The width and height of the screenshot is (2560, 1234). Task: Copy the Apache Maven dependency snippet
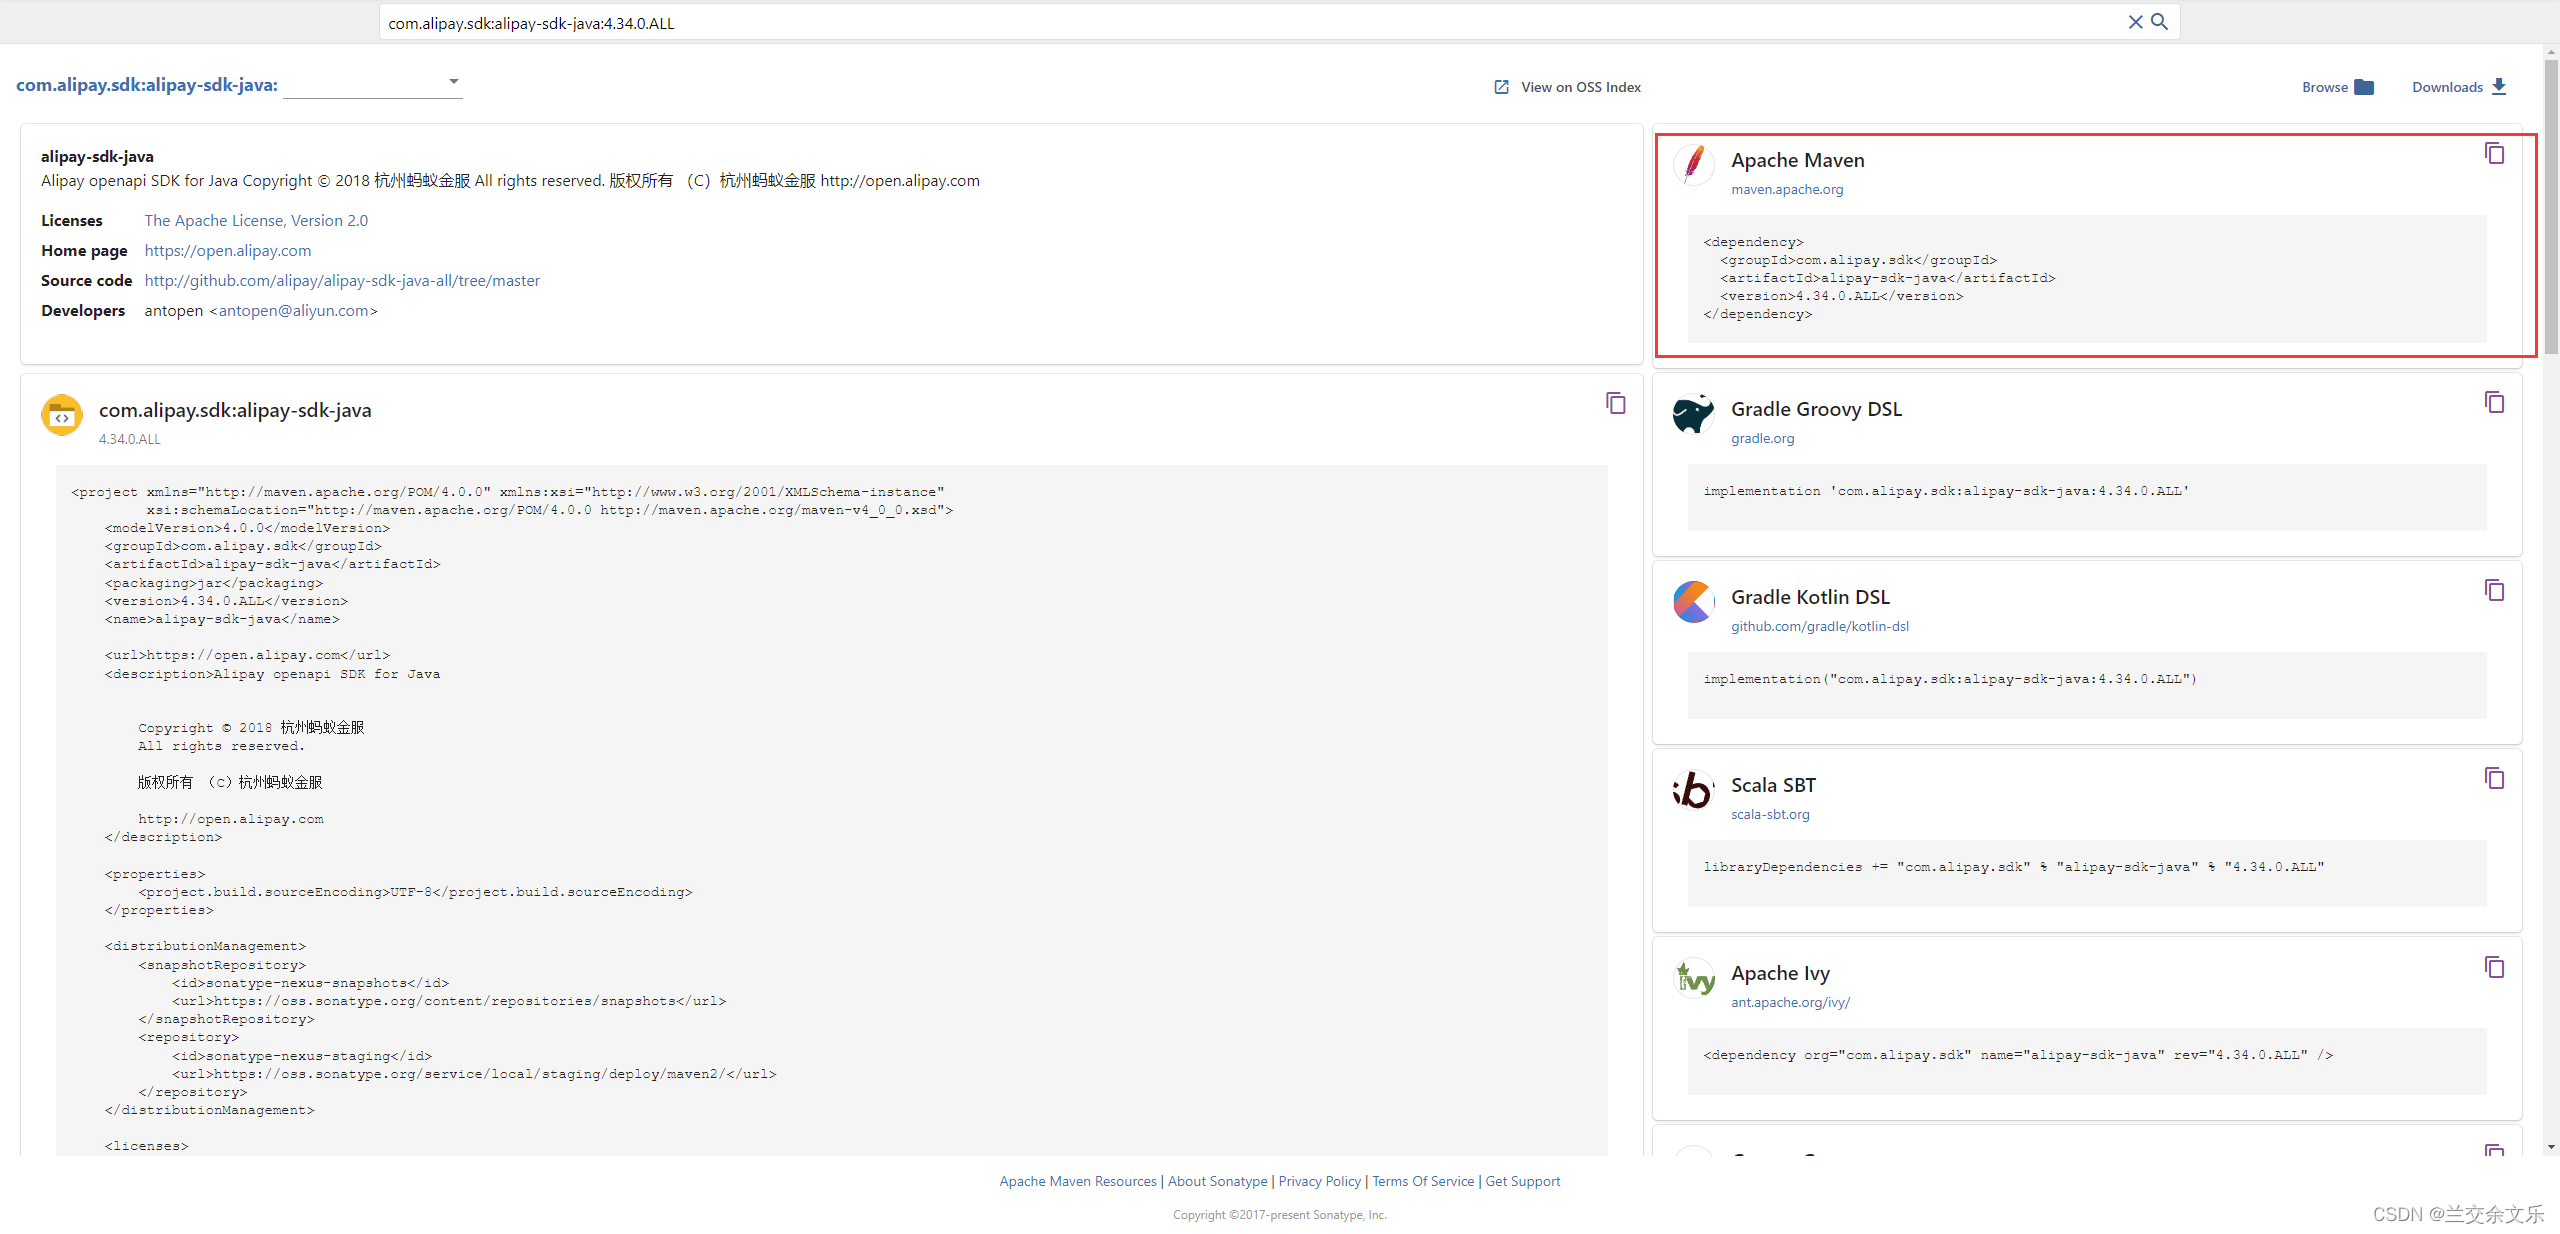pos(2494,153)
